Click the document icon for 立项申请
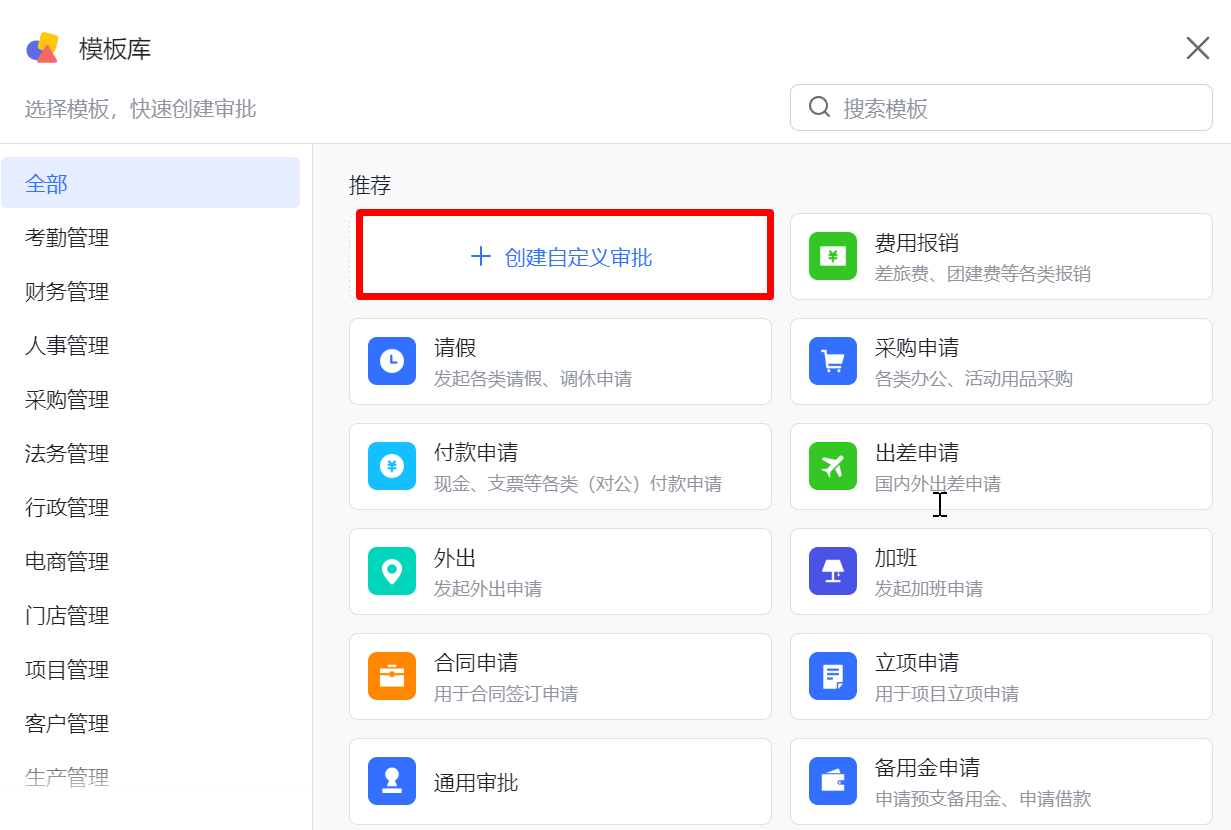 click(832, 676)
